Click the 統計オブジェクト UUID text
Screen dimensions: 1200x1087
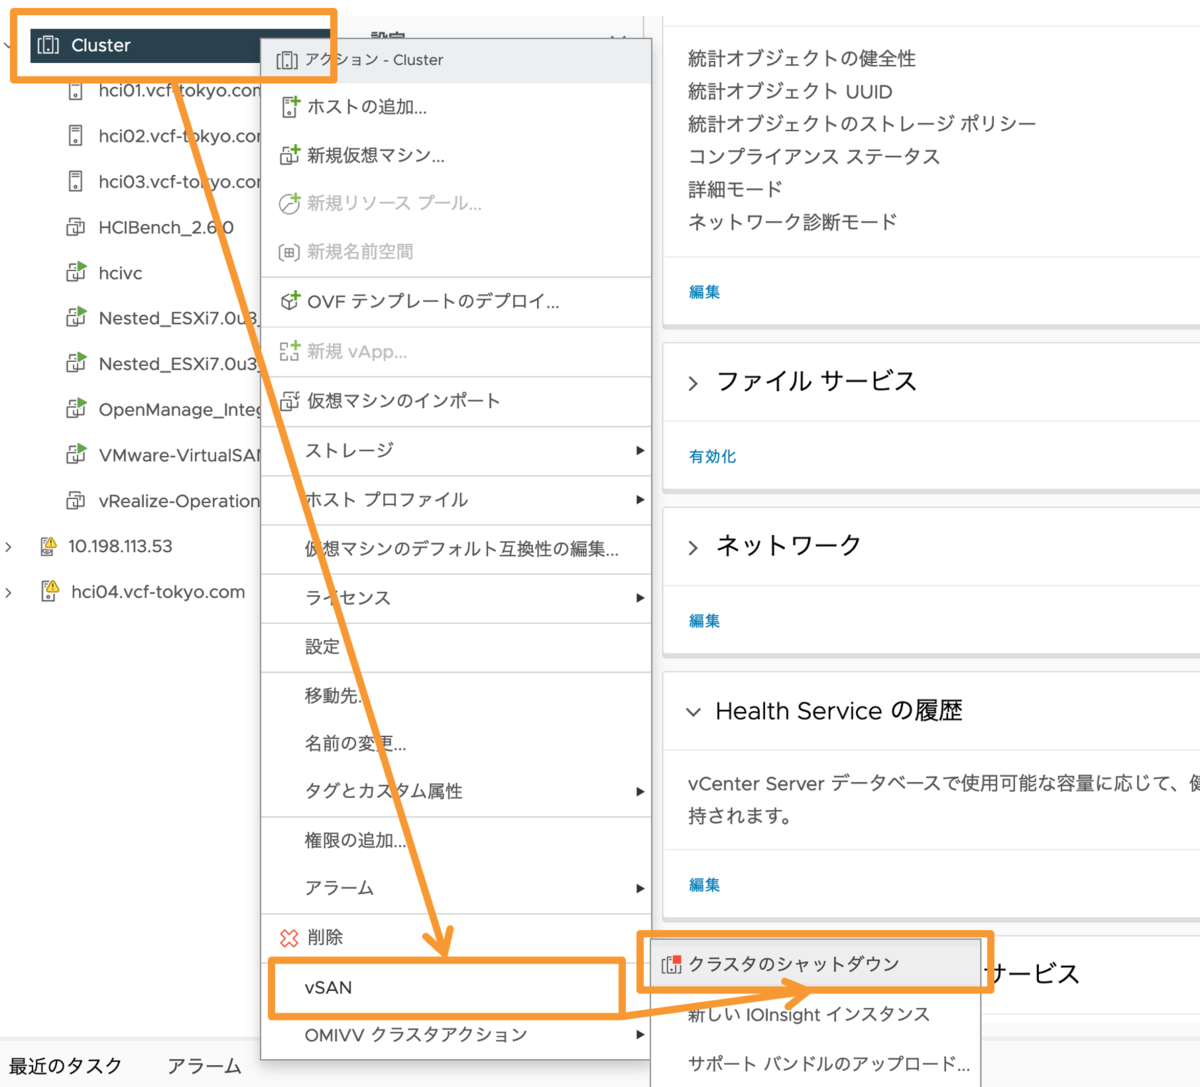click(790, 92)
